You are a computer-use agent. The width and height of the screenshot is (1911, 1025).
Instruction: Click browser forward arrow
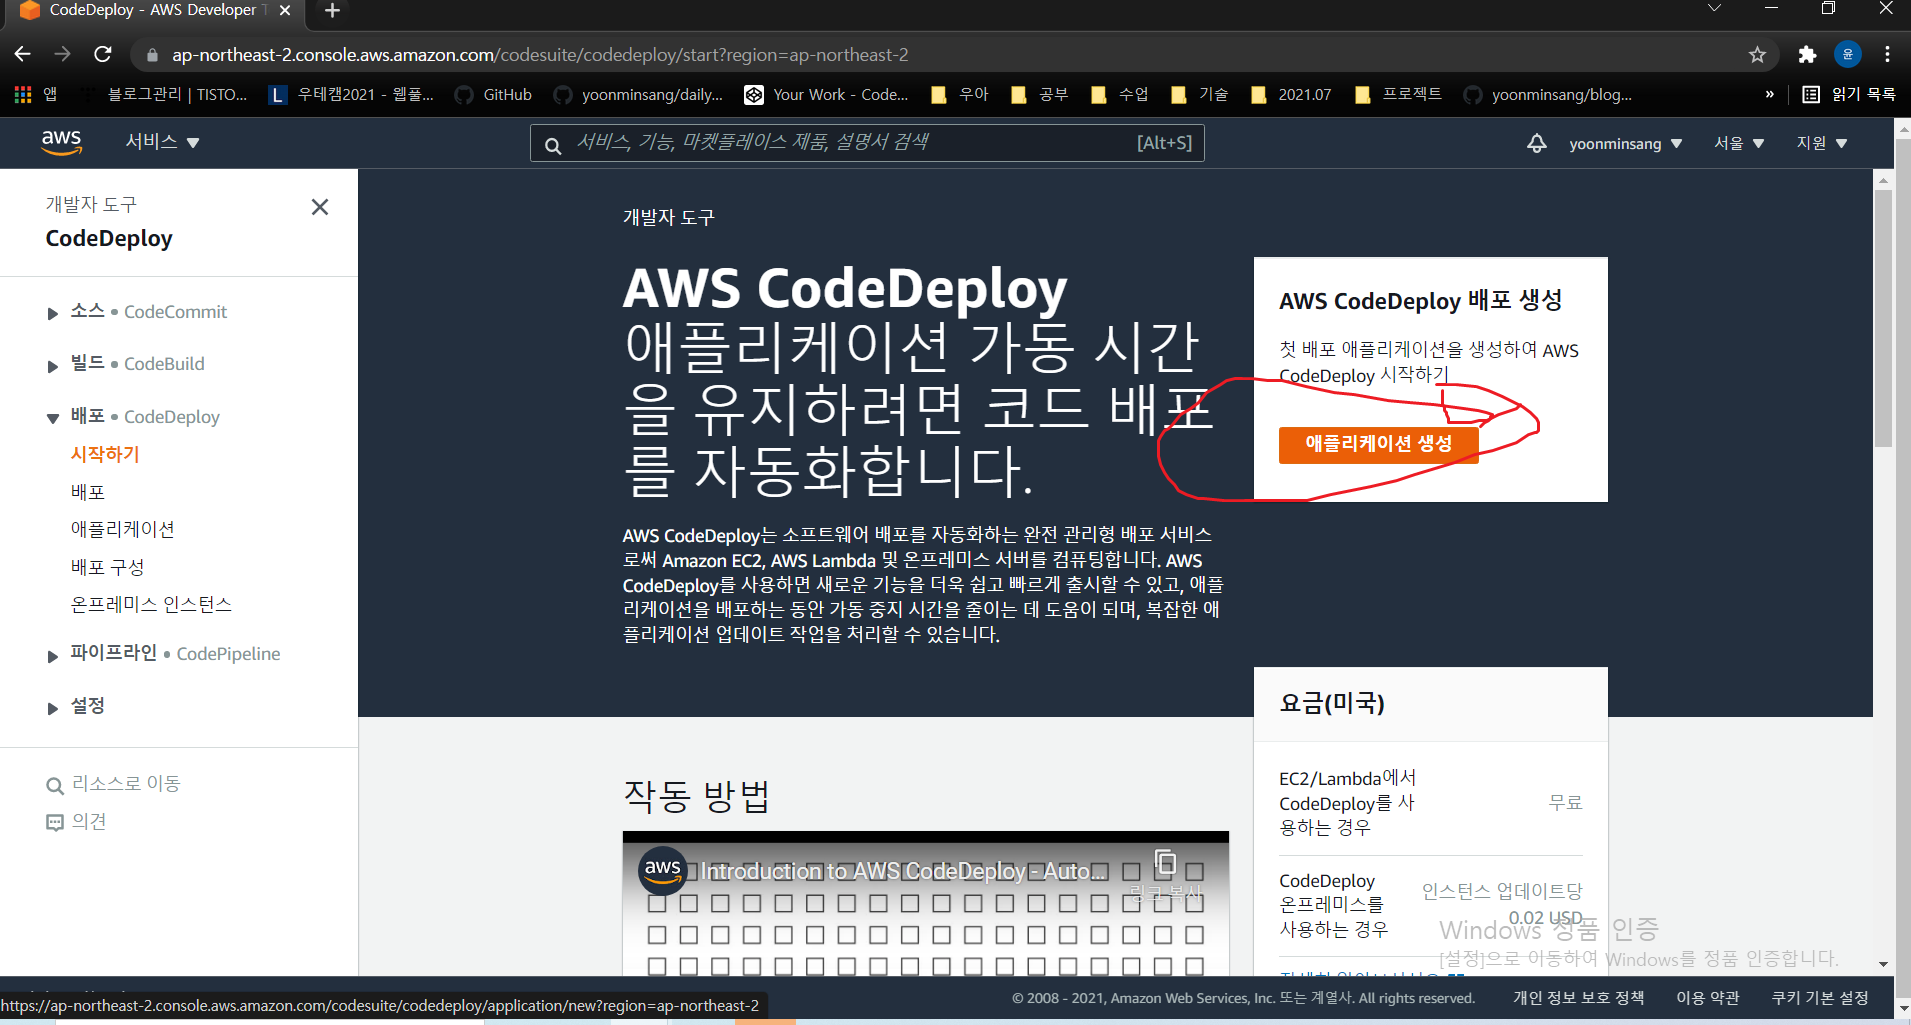coord(62,54)
